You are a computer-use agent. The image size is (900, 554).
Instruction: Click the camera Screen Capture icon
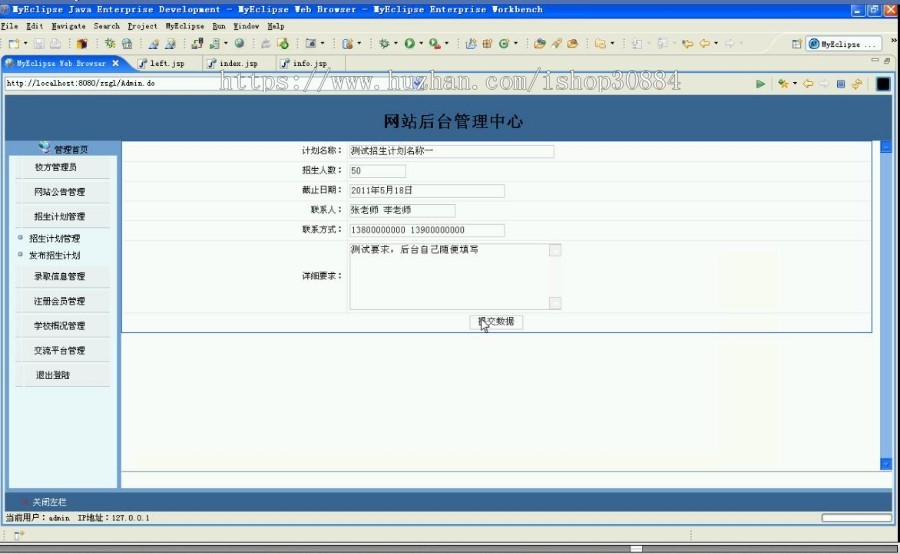tap(311, 44)
